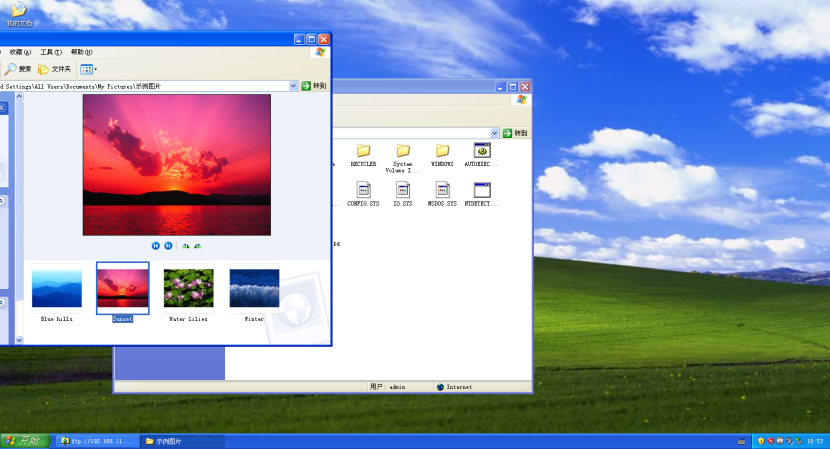Viewport: 830px width, 449px height.
Task: Click the red shield security tray icon
Action: pos(770,441)
